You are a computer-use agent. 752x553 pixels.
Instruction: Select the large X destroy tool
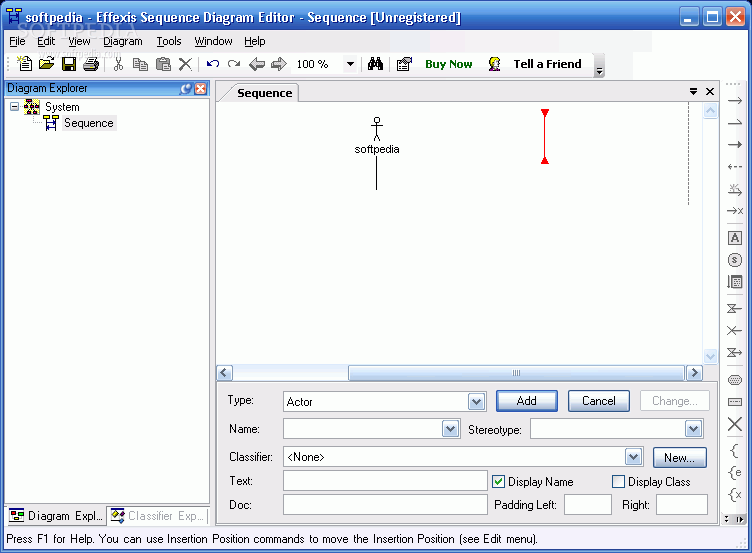tap(735, 424)
